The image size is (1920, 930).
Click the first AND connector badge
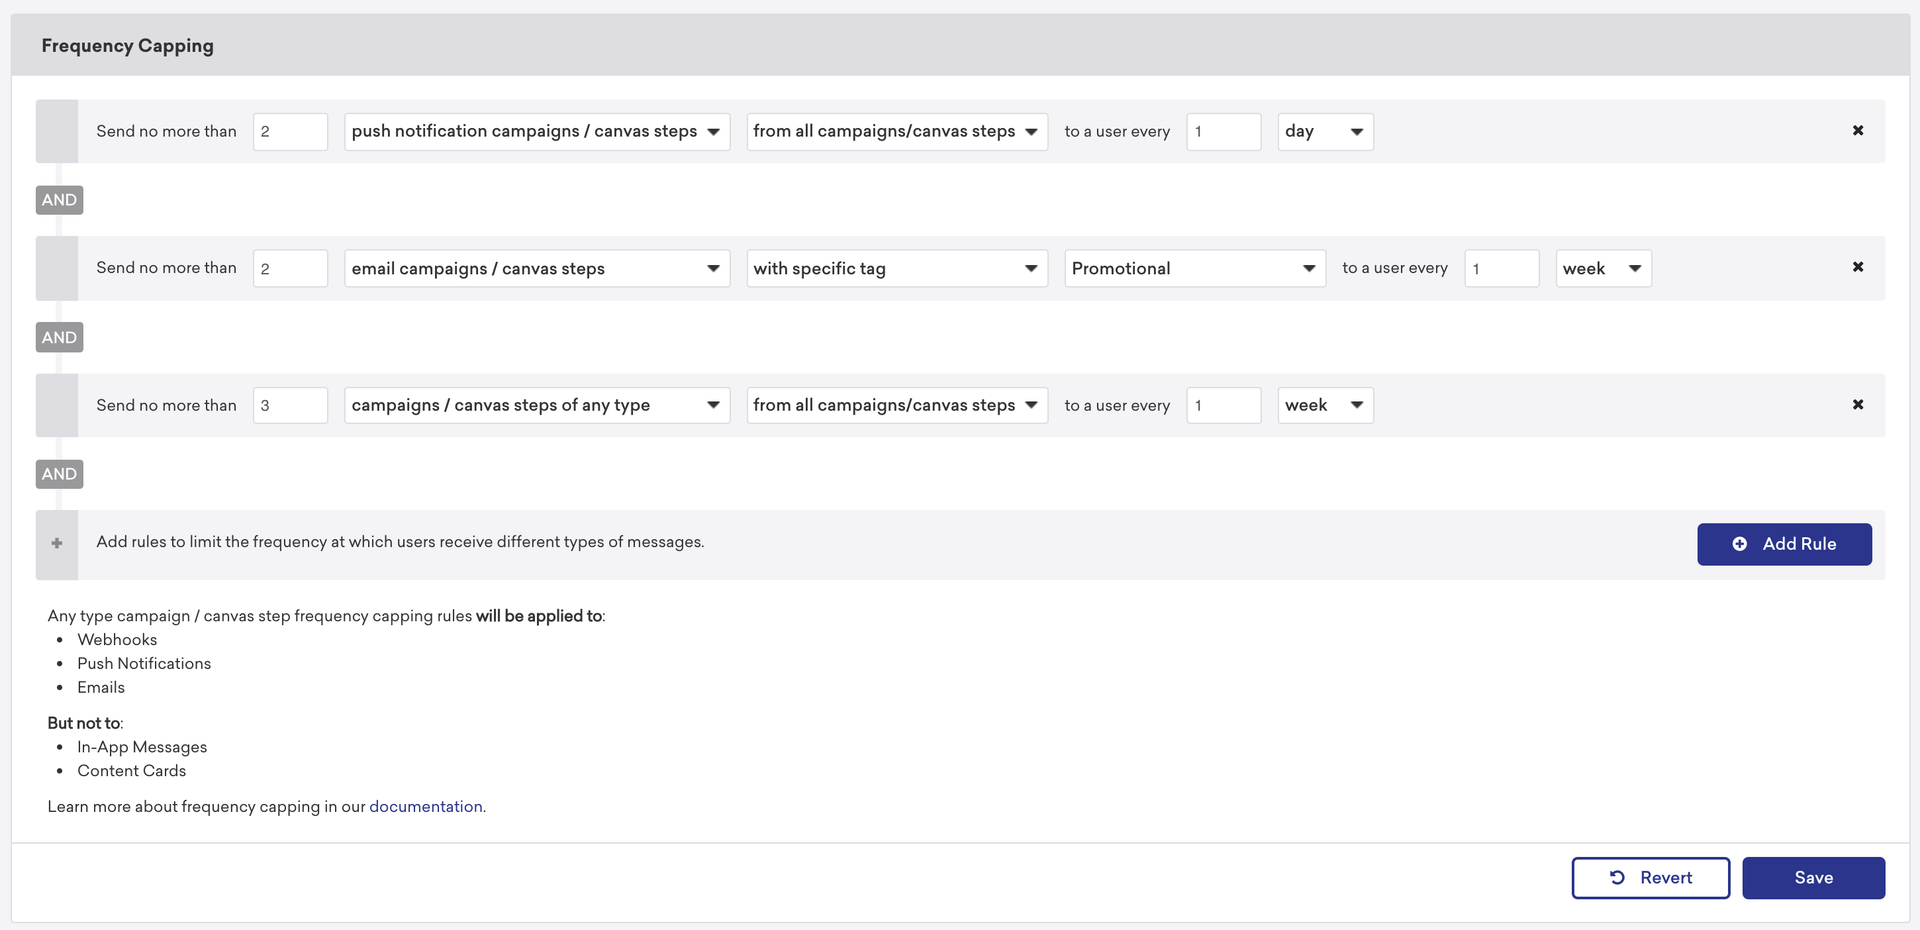pyautogui.click(x=59, y=200)
